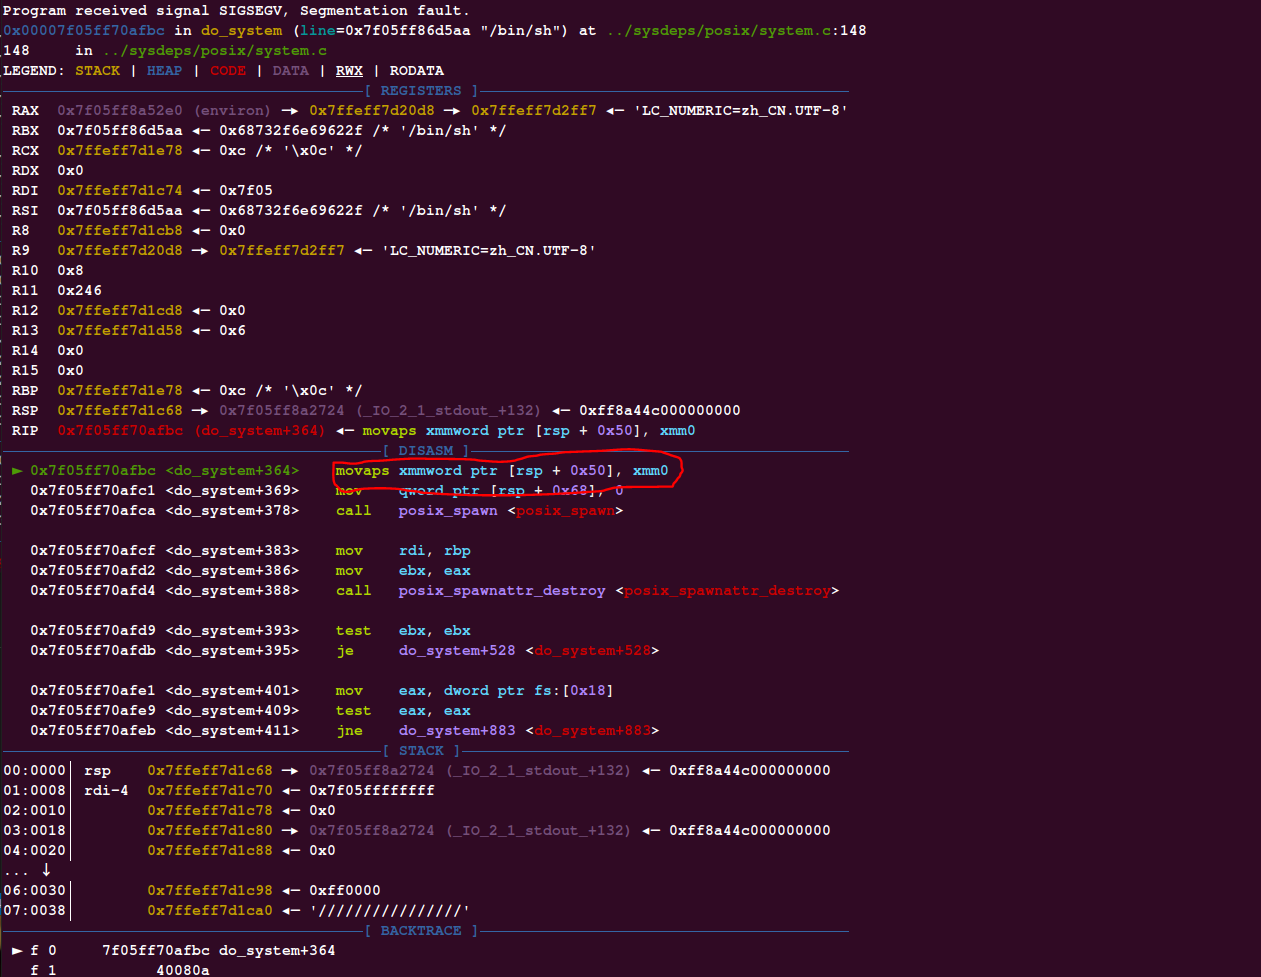The image size is (1261, 977).
Task: Click the RDI register name
Action: 25,191
